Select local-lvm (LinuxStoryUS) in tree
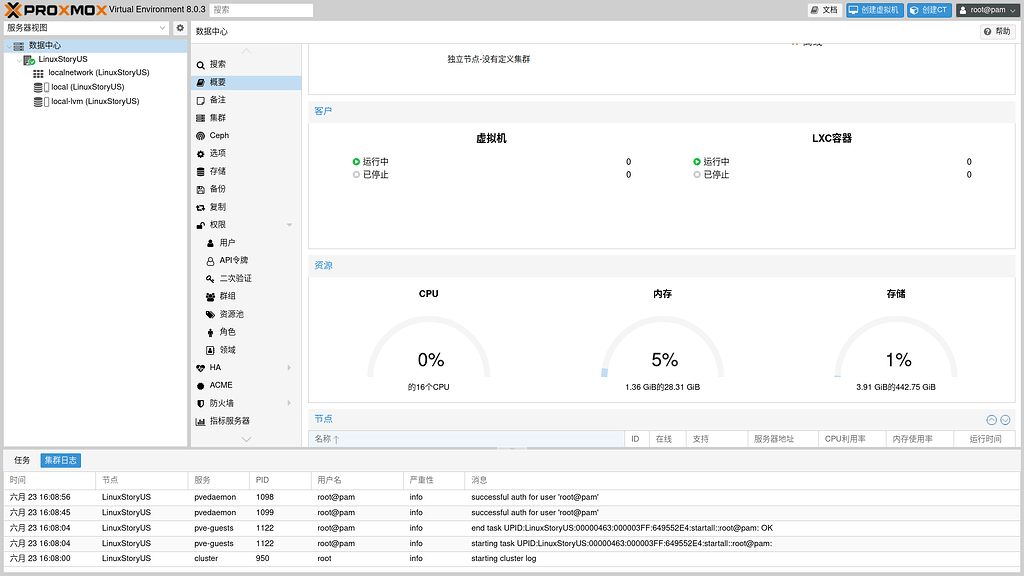This screenshot has height=576, width=1024. [94, 101]
